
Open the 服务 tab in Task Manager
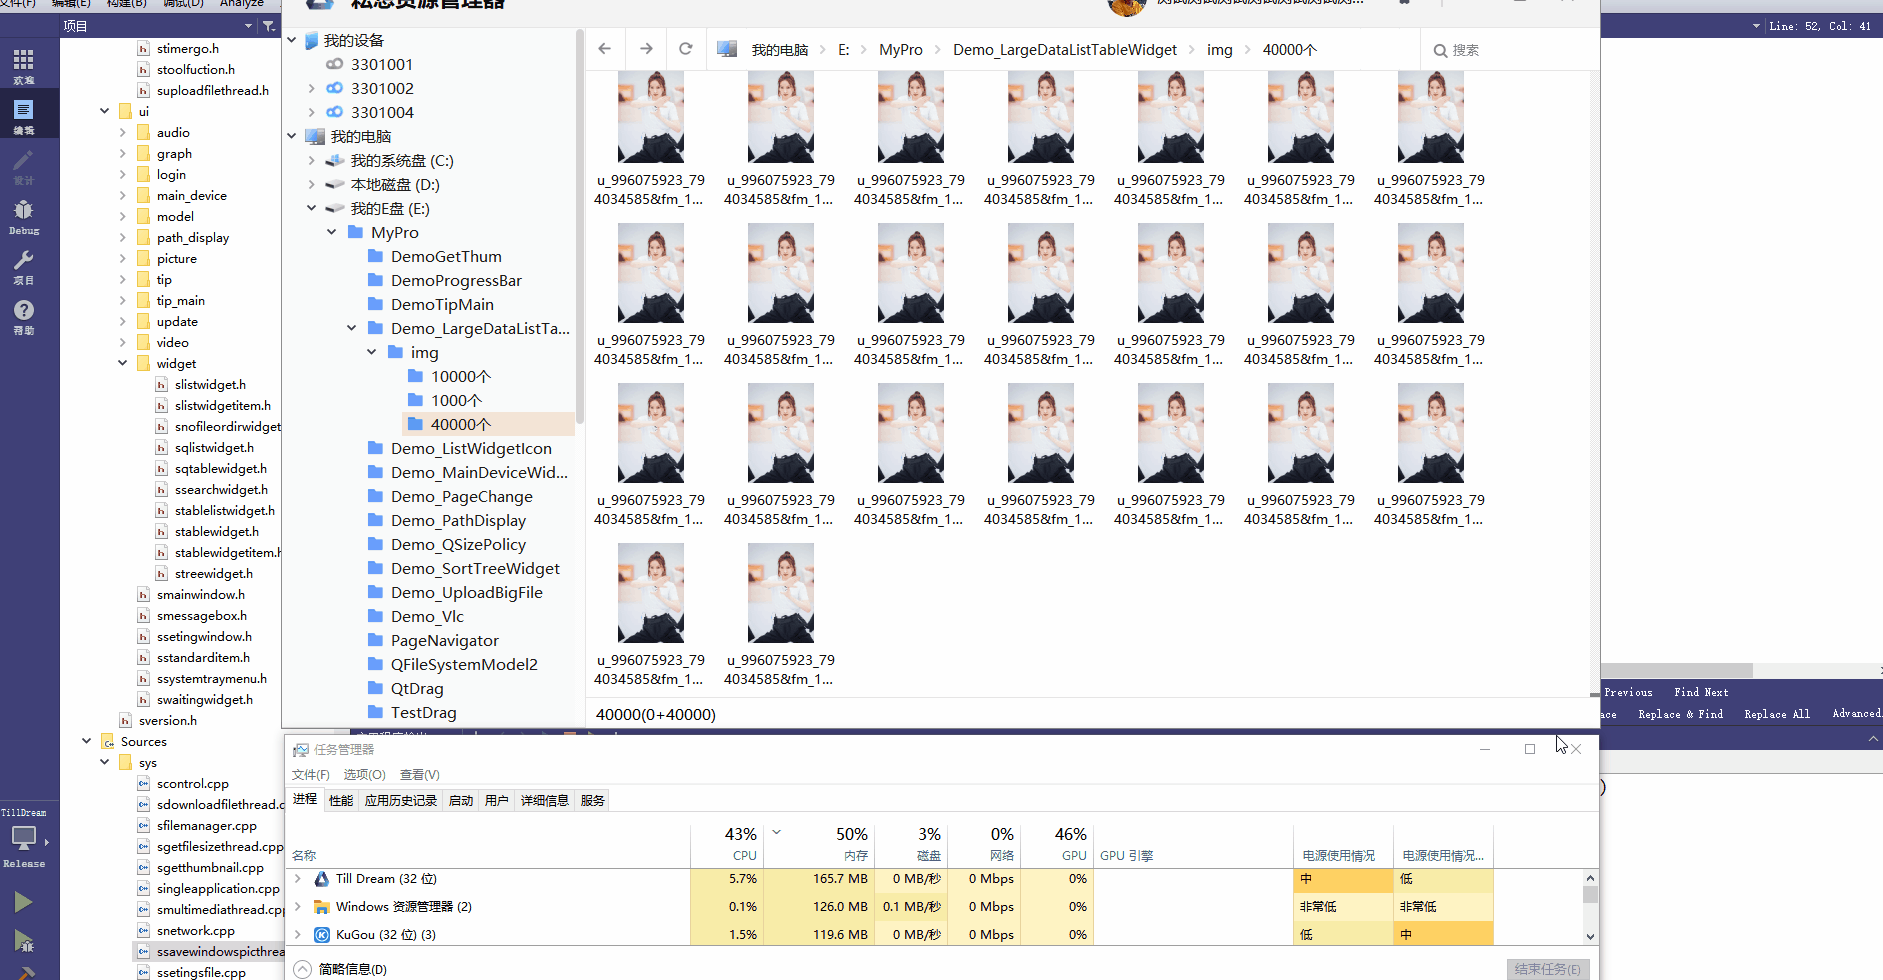[592, 800]
